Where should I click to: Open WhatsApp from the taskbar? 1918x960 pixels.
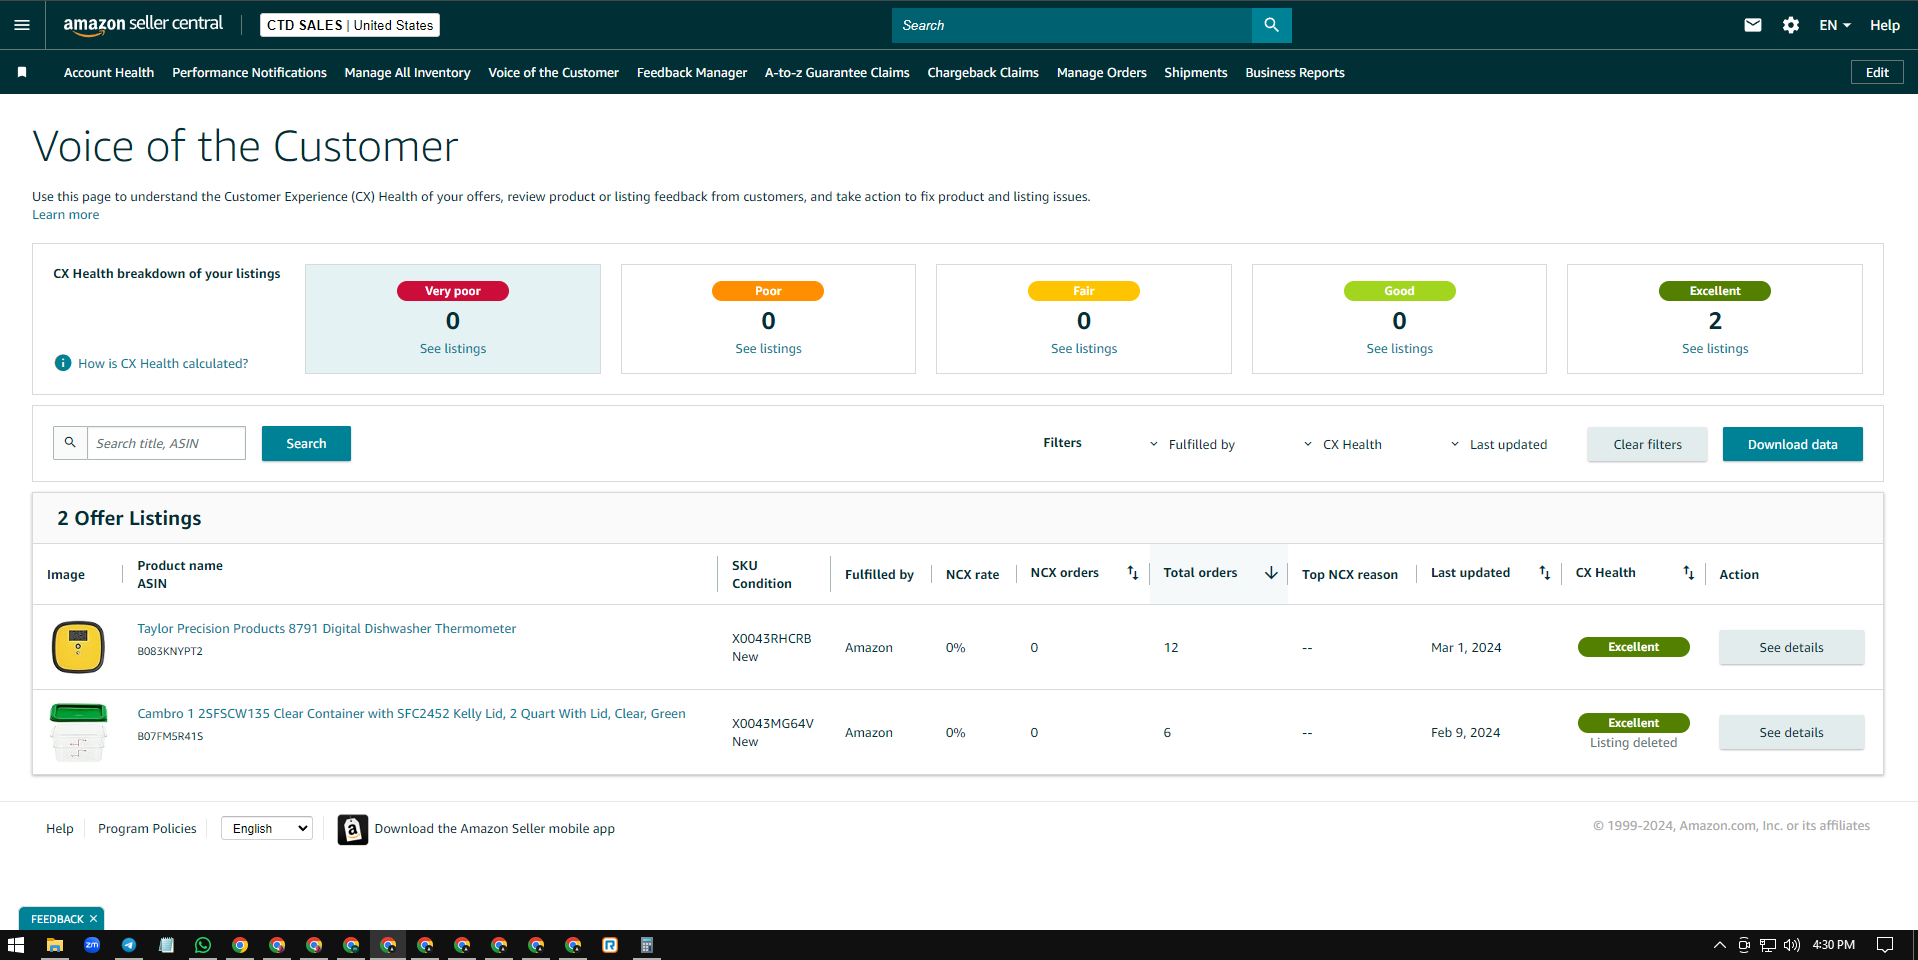pos(203,945)
